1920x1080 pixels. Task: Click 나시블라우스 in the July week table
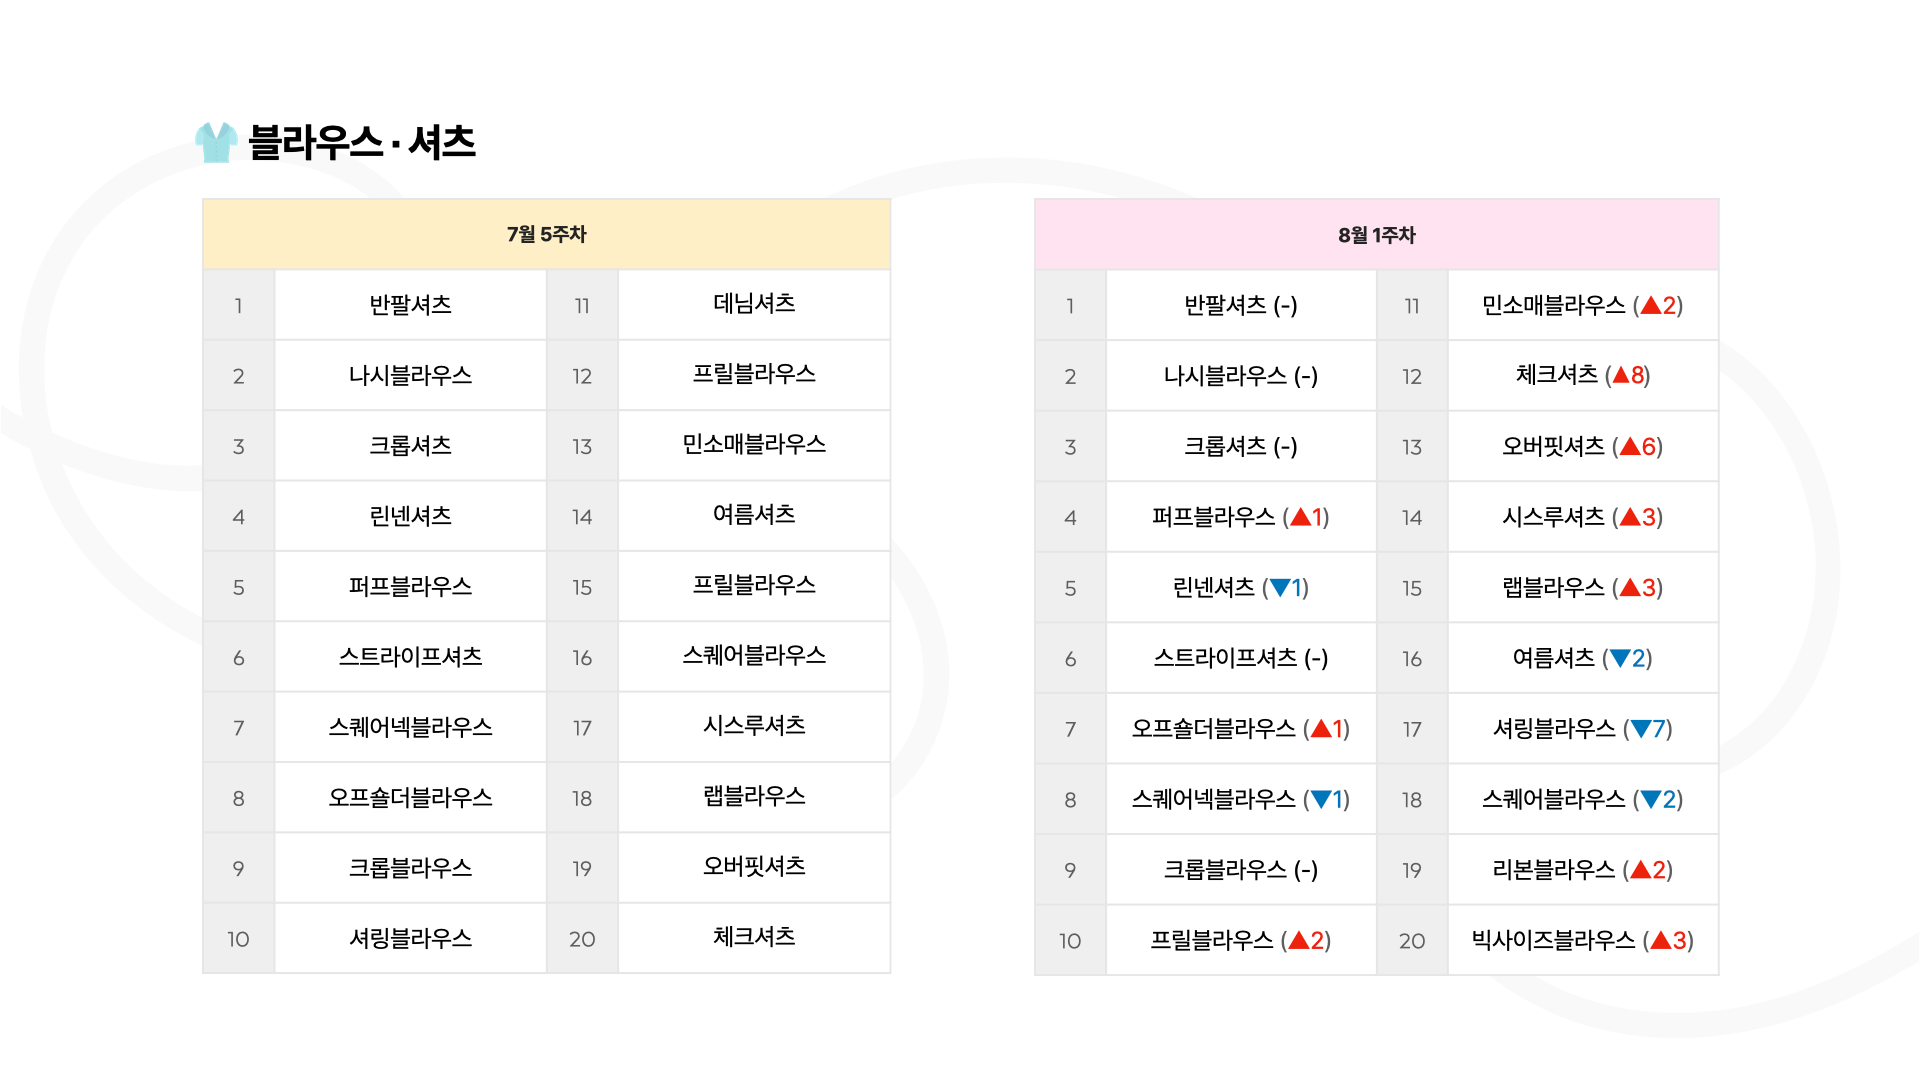point(411,375)
